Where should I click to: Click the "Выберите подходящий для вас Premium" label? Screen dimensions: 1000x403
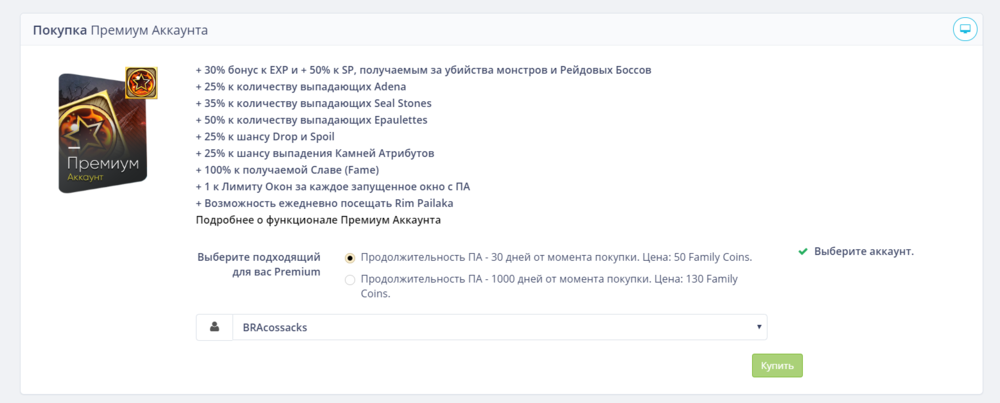tap(259, 264)
